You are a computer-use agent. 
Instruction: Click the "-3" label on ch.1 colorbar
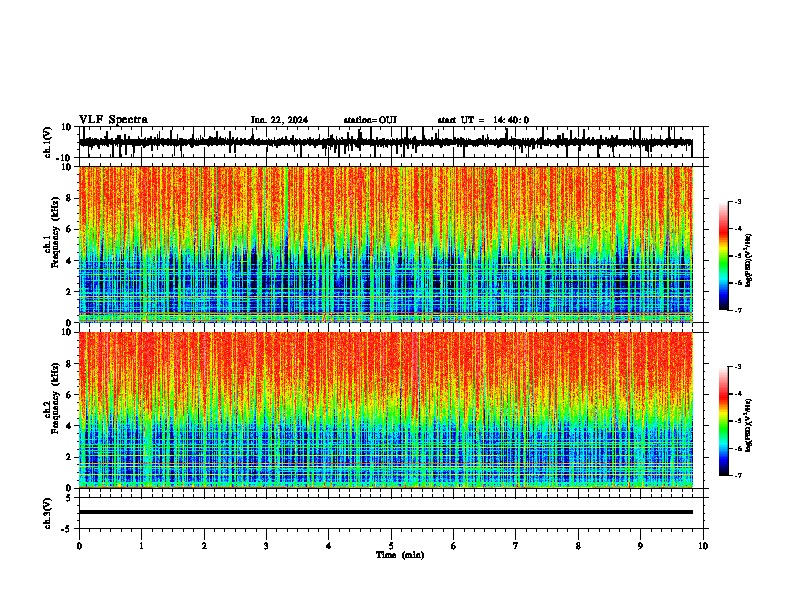coord(737,201)
